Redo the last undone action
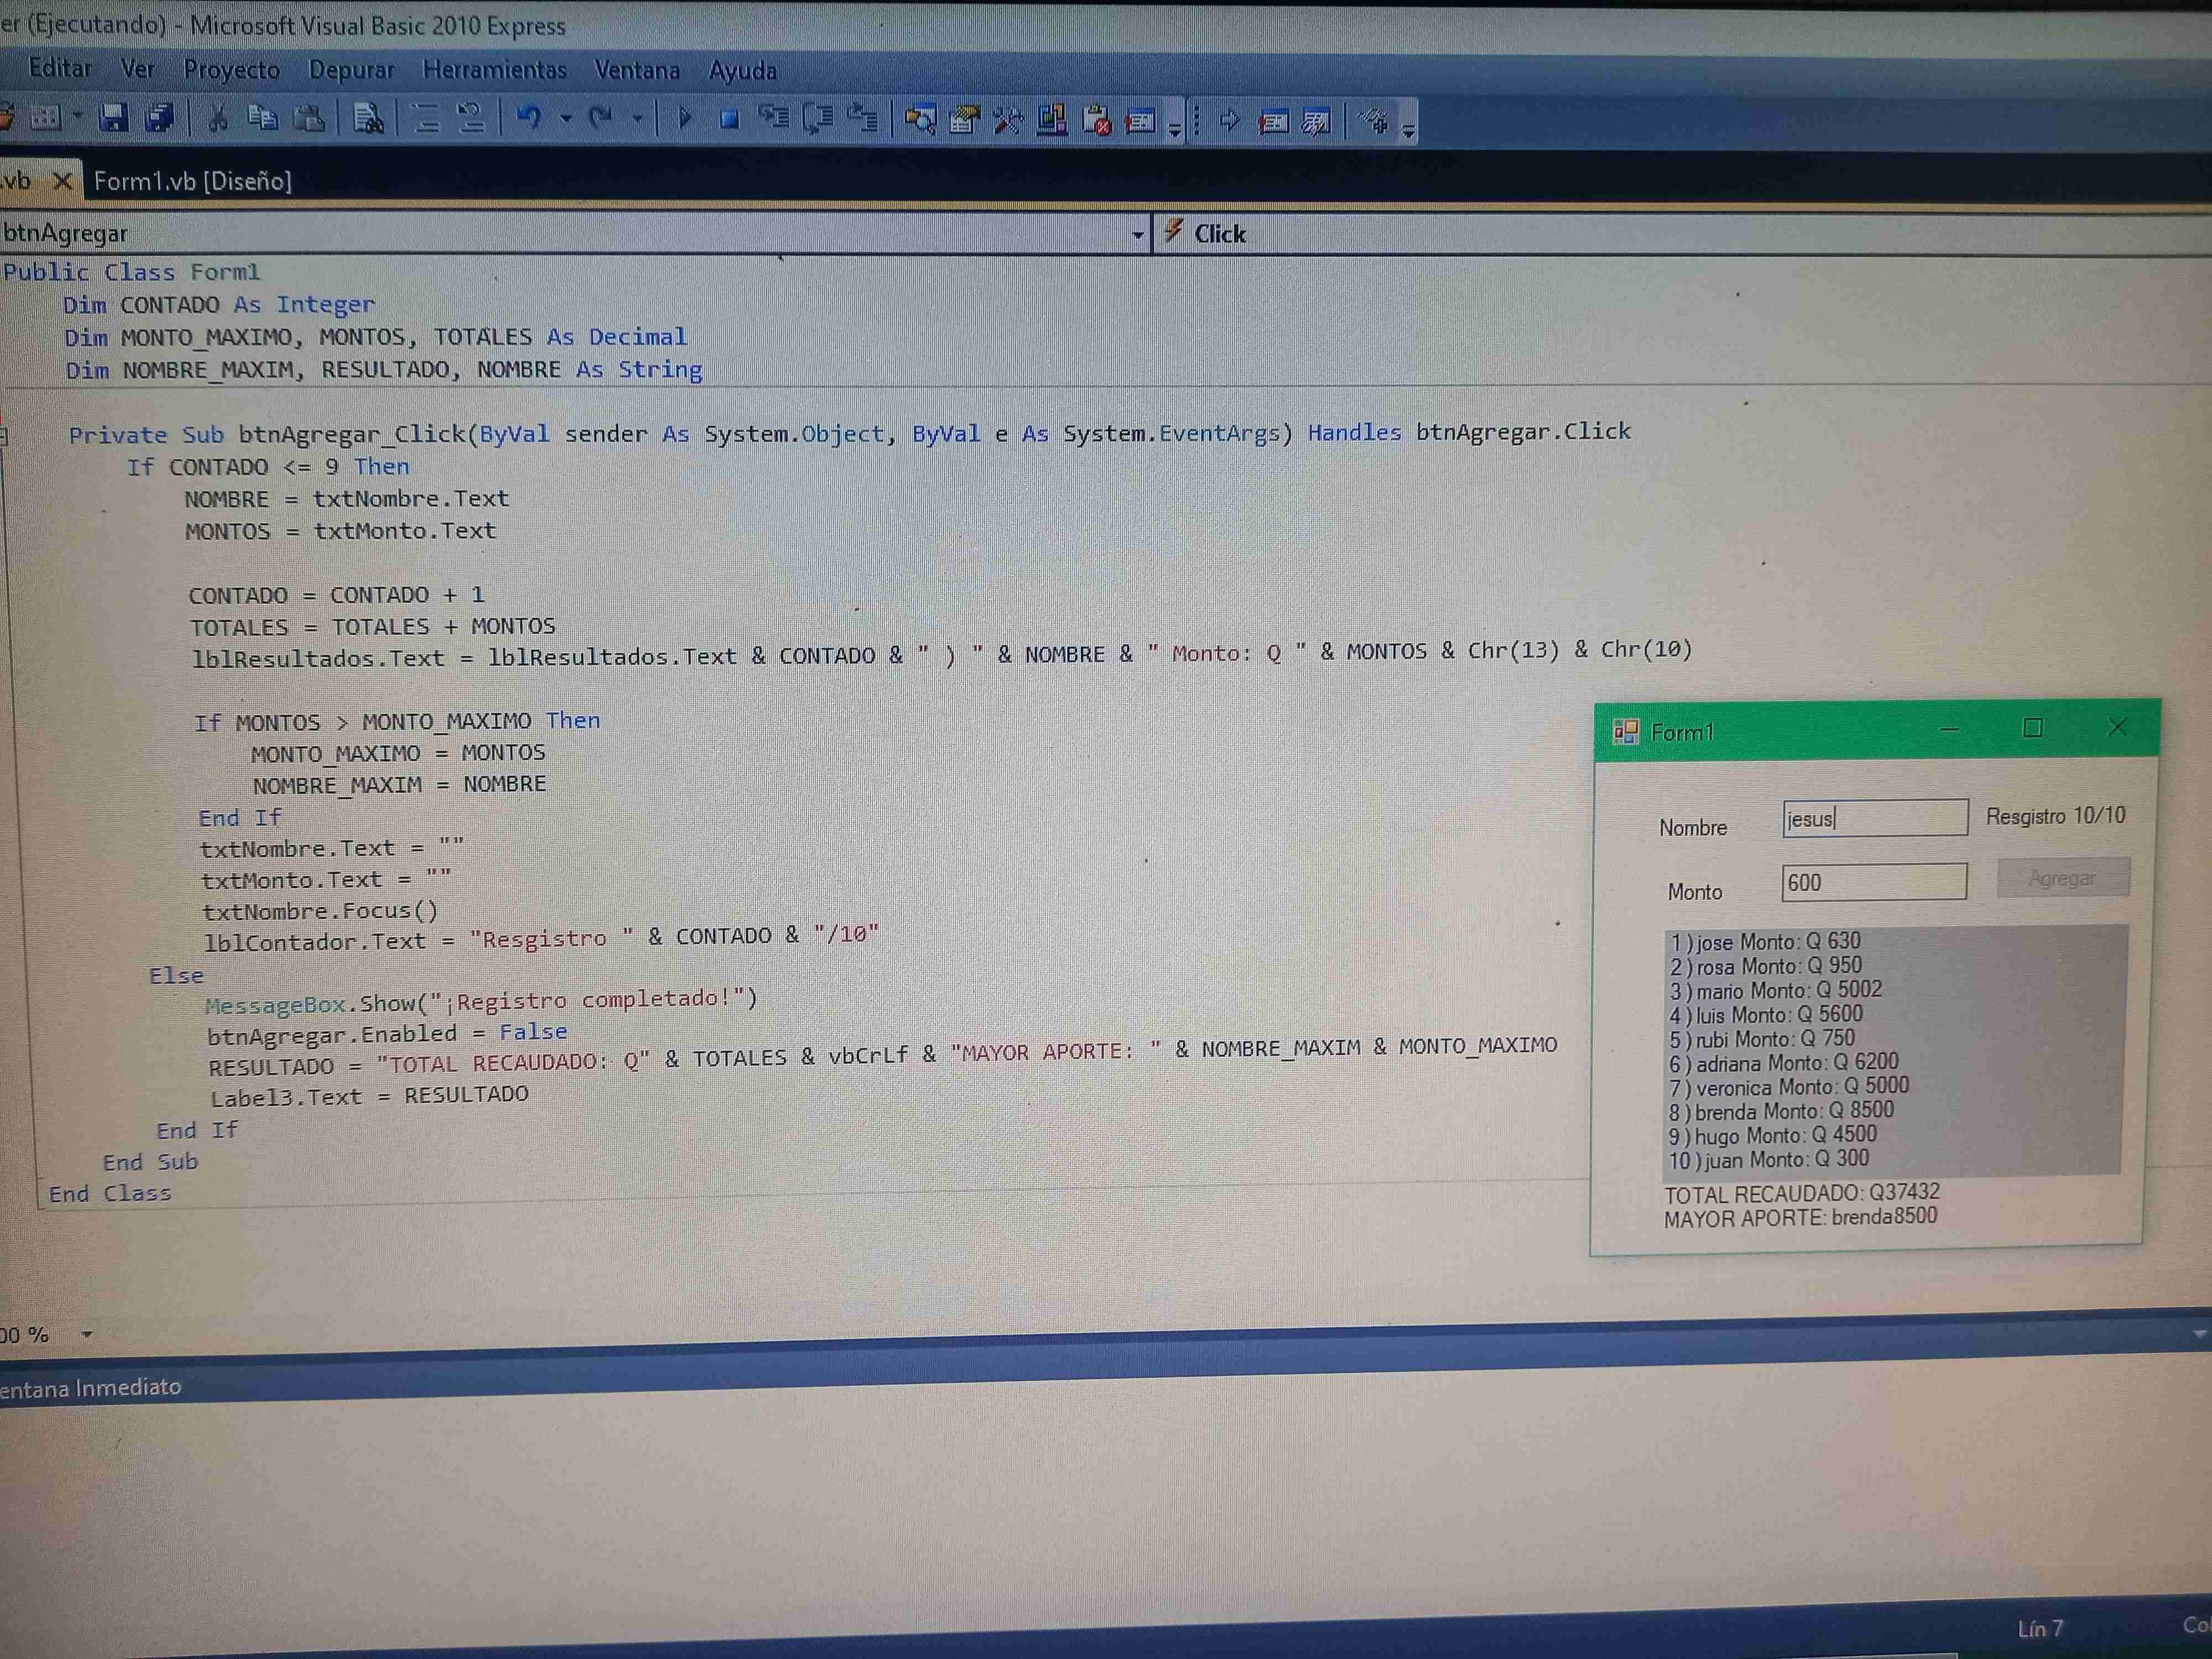 click(600, 119)
